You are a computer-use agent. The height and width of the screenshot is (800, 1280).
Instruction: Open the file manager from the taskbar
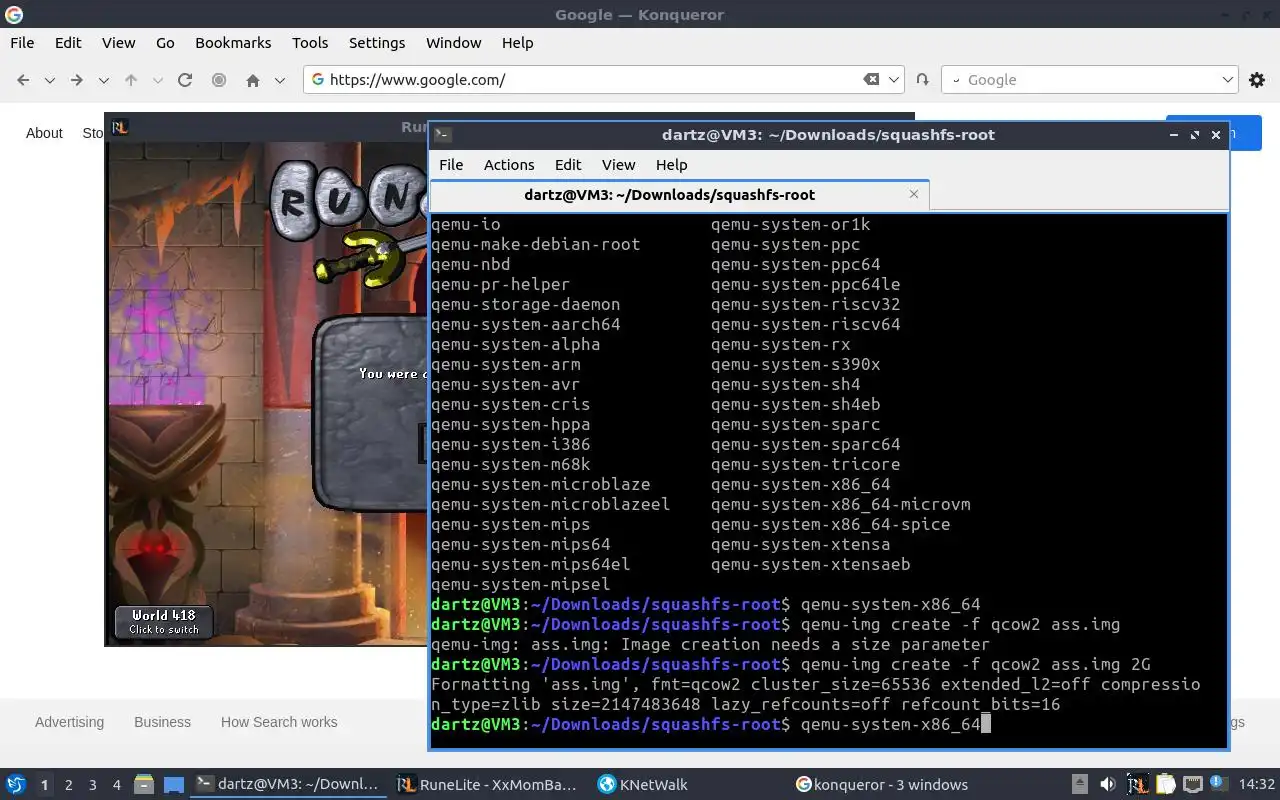tap(143, 785)
